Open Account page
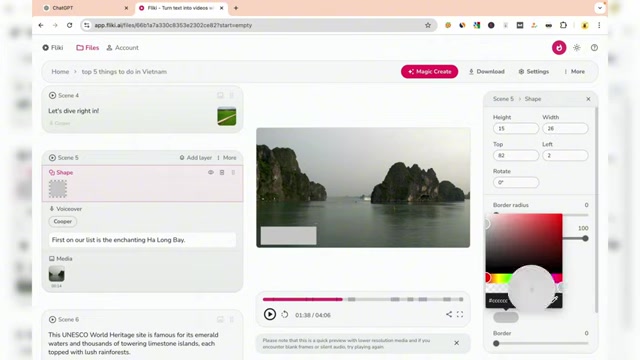This screenshot has height=360, width=640. click(x=122, y=48)
